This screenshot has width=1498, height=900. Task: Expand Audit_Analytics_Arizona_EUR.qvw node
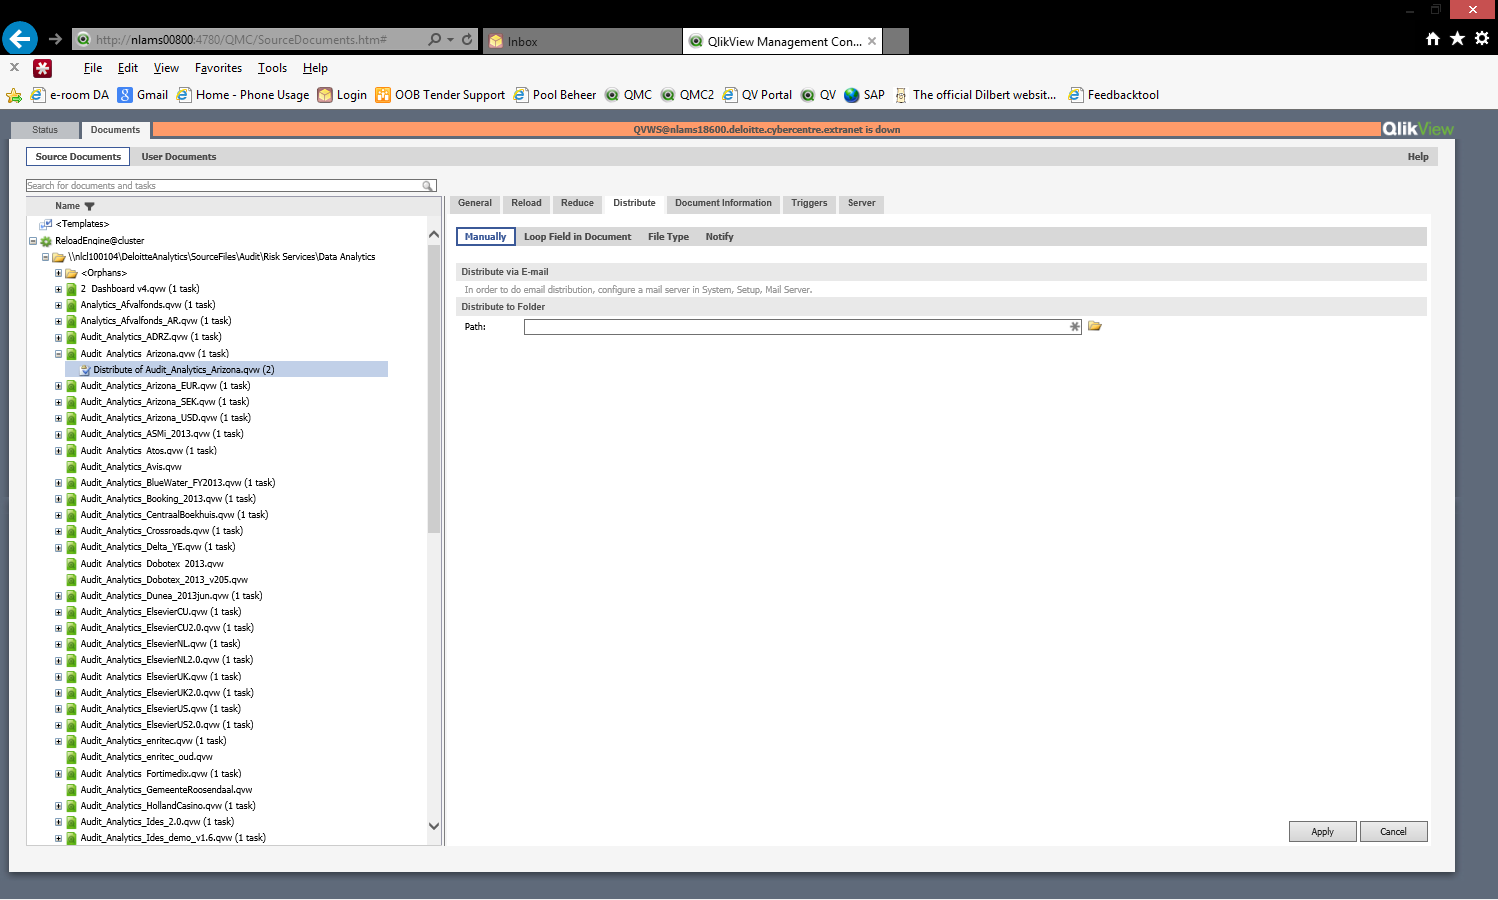click(58, 386)
